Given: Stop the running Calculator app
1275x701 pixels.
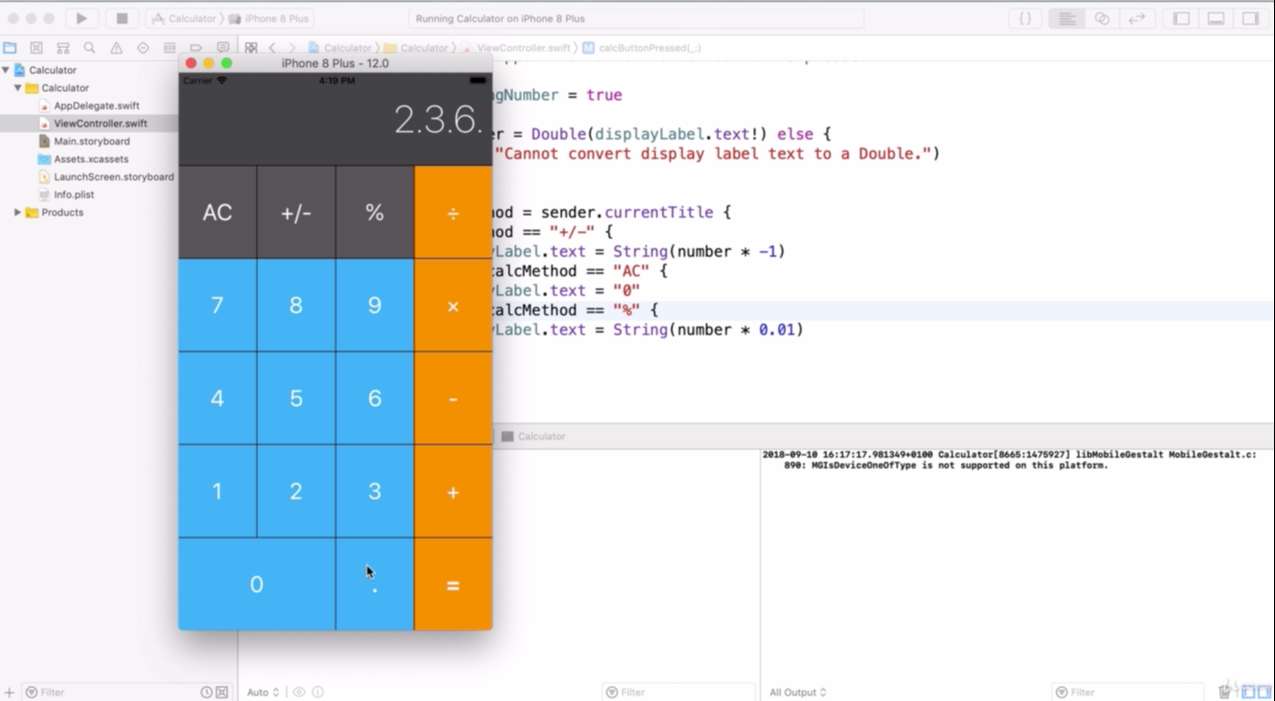Looking at the screenshot, I should [x=122, y=18].
